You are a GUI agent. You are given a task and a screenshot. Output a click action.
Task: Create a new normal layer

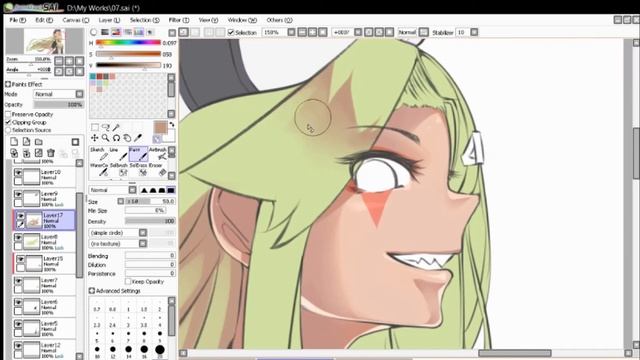click(x=14, y=142)
